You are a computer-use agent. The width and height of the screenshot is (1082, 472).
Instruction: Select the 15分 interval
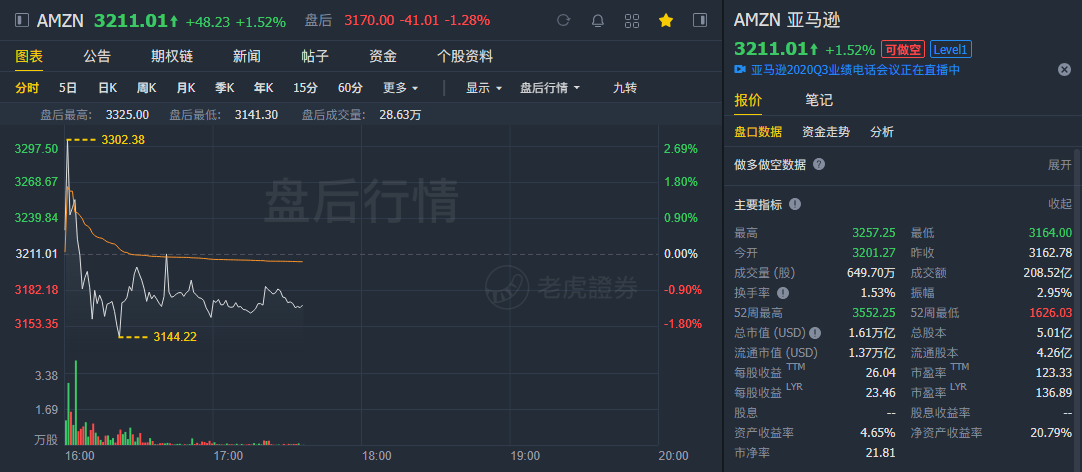point(305,88)
